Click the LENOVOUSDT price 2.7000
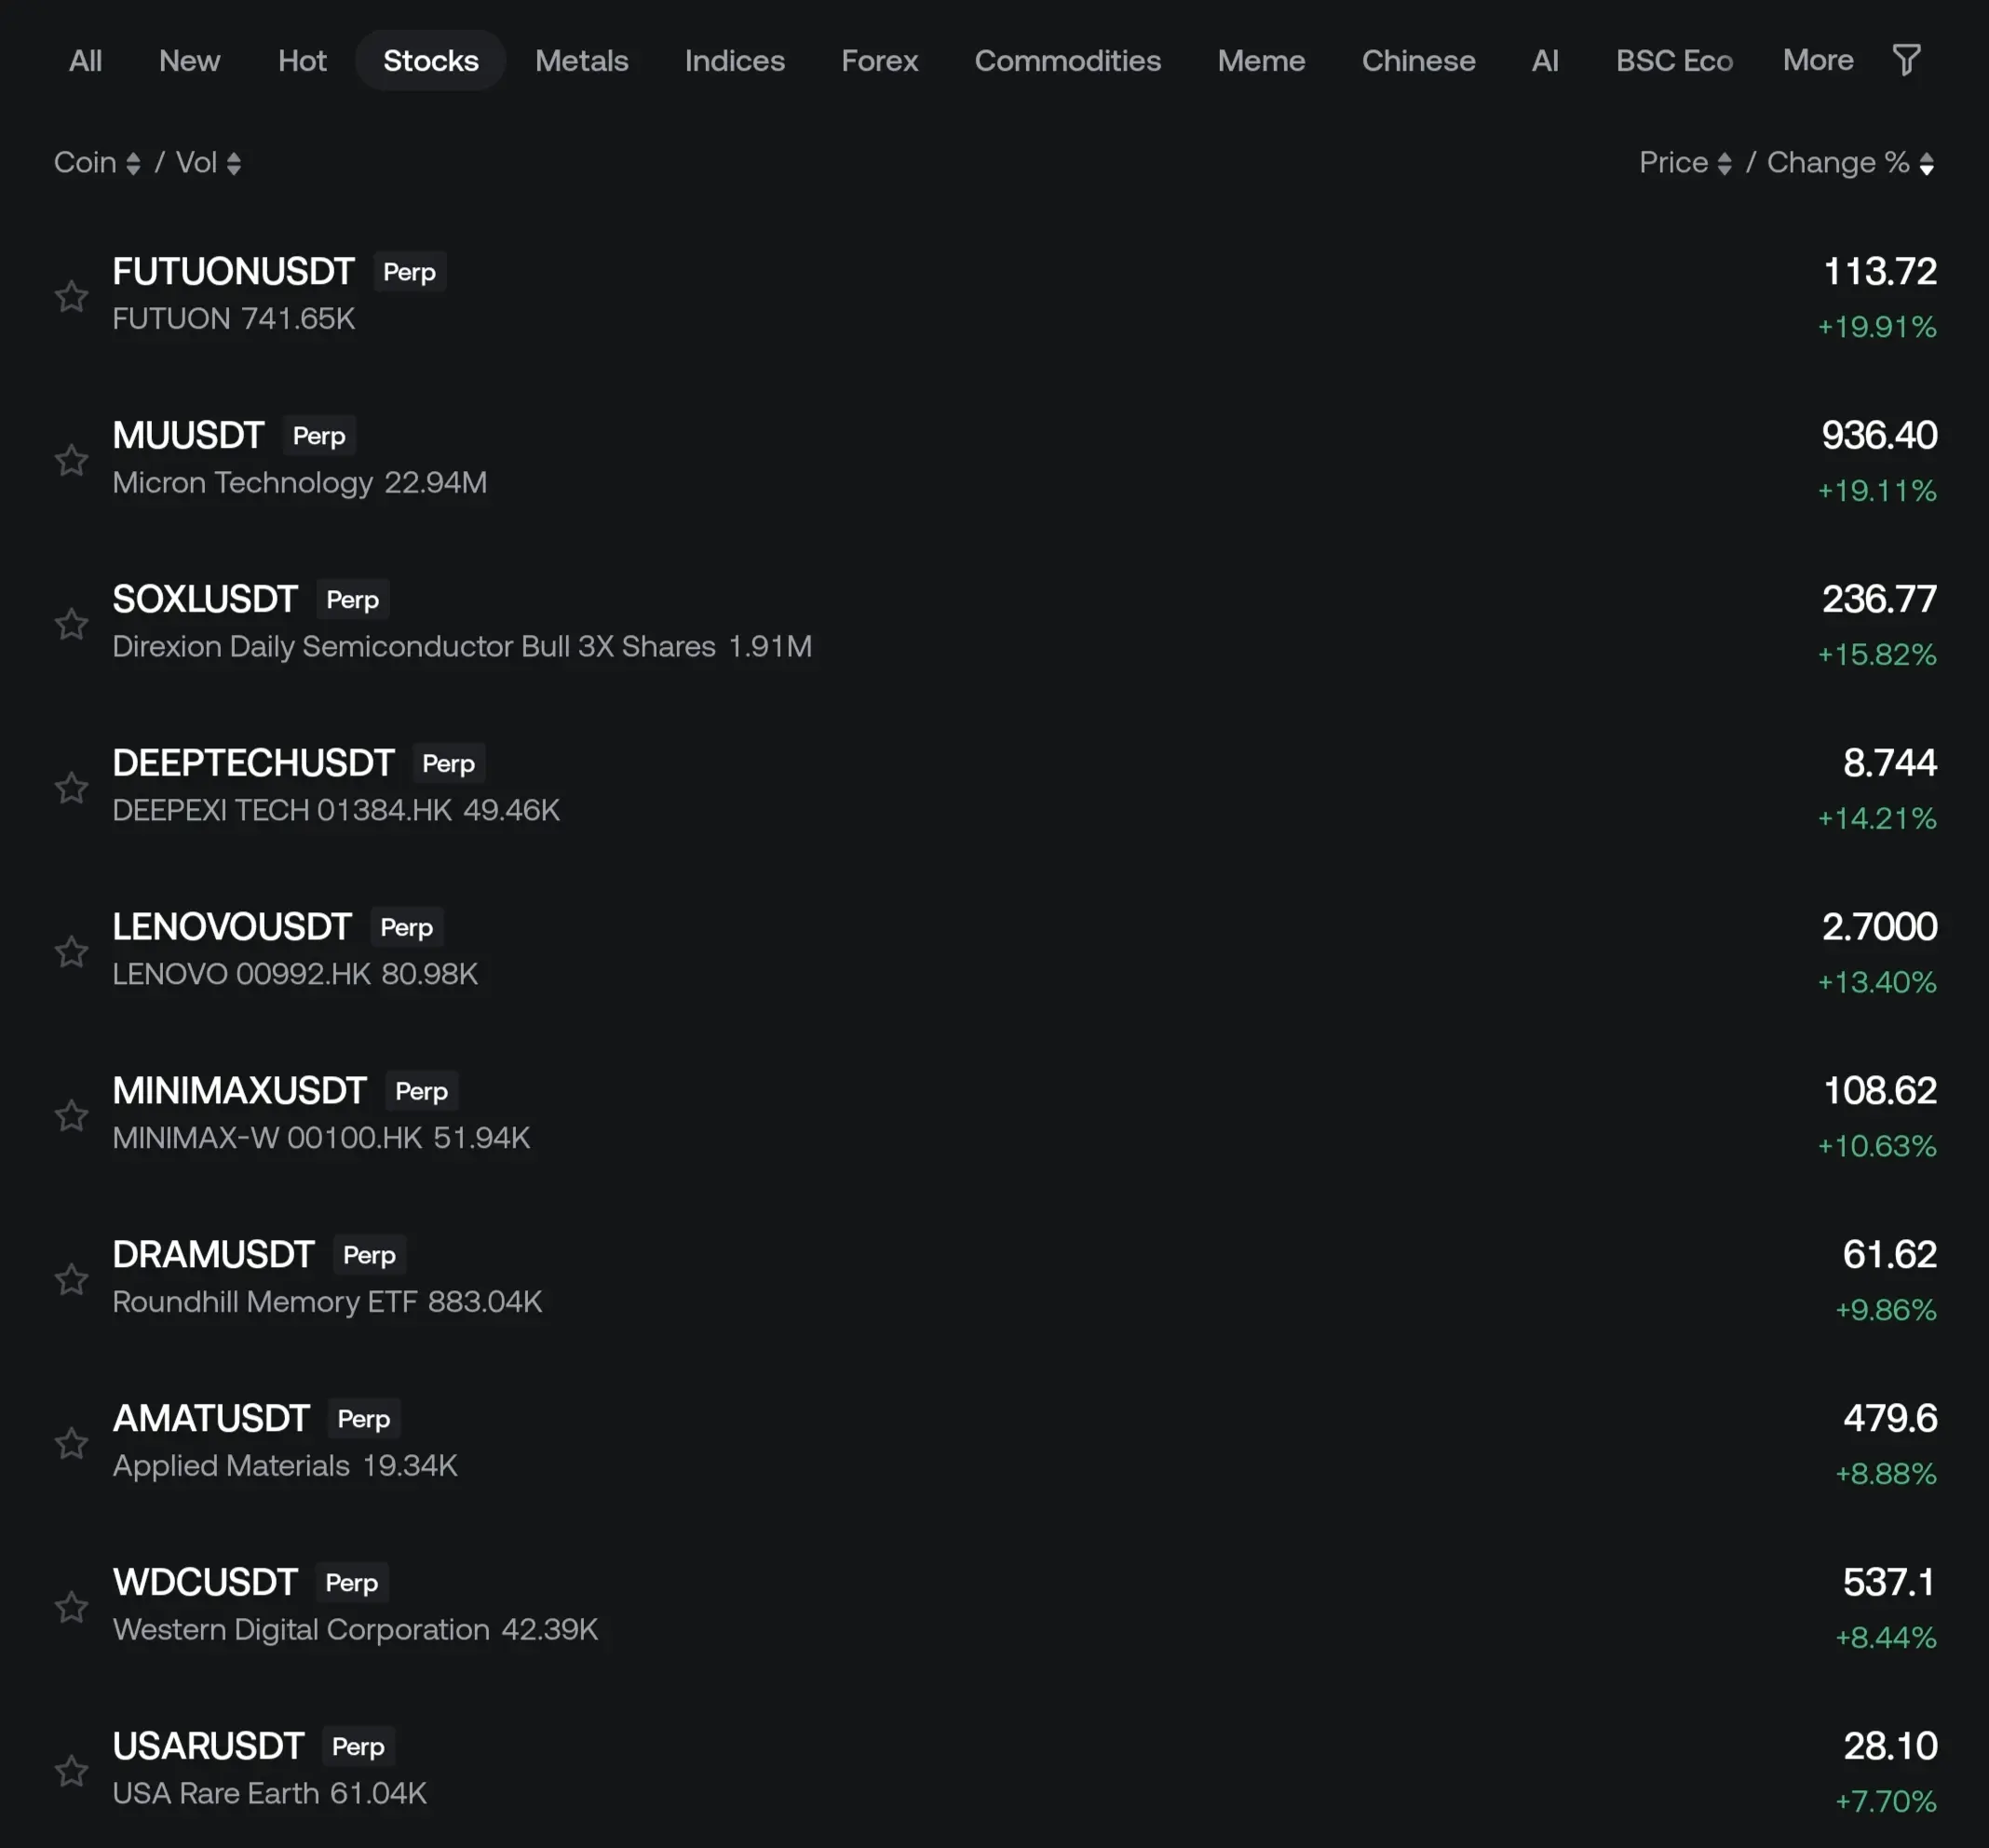The height and width of the screenshot is (1848, 1989). (x=1879, y=927)
